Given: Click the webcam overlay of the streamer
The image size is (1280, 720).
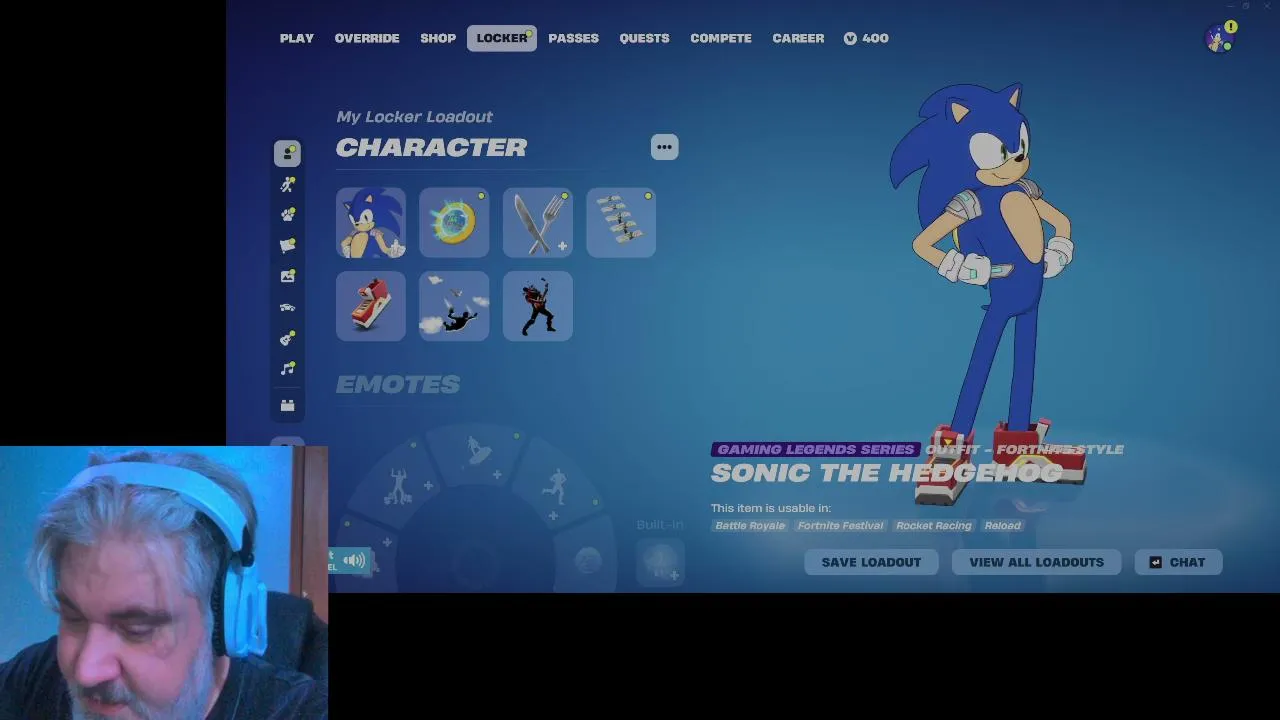Looking at the screenshot, I should coord(164,583).
